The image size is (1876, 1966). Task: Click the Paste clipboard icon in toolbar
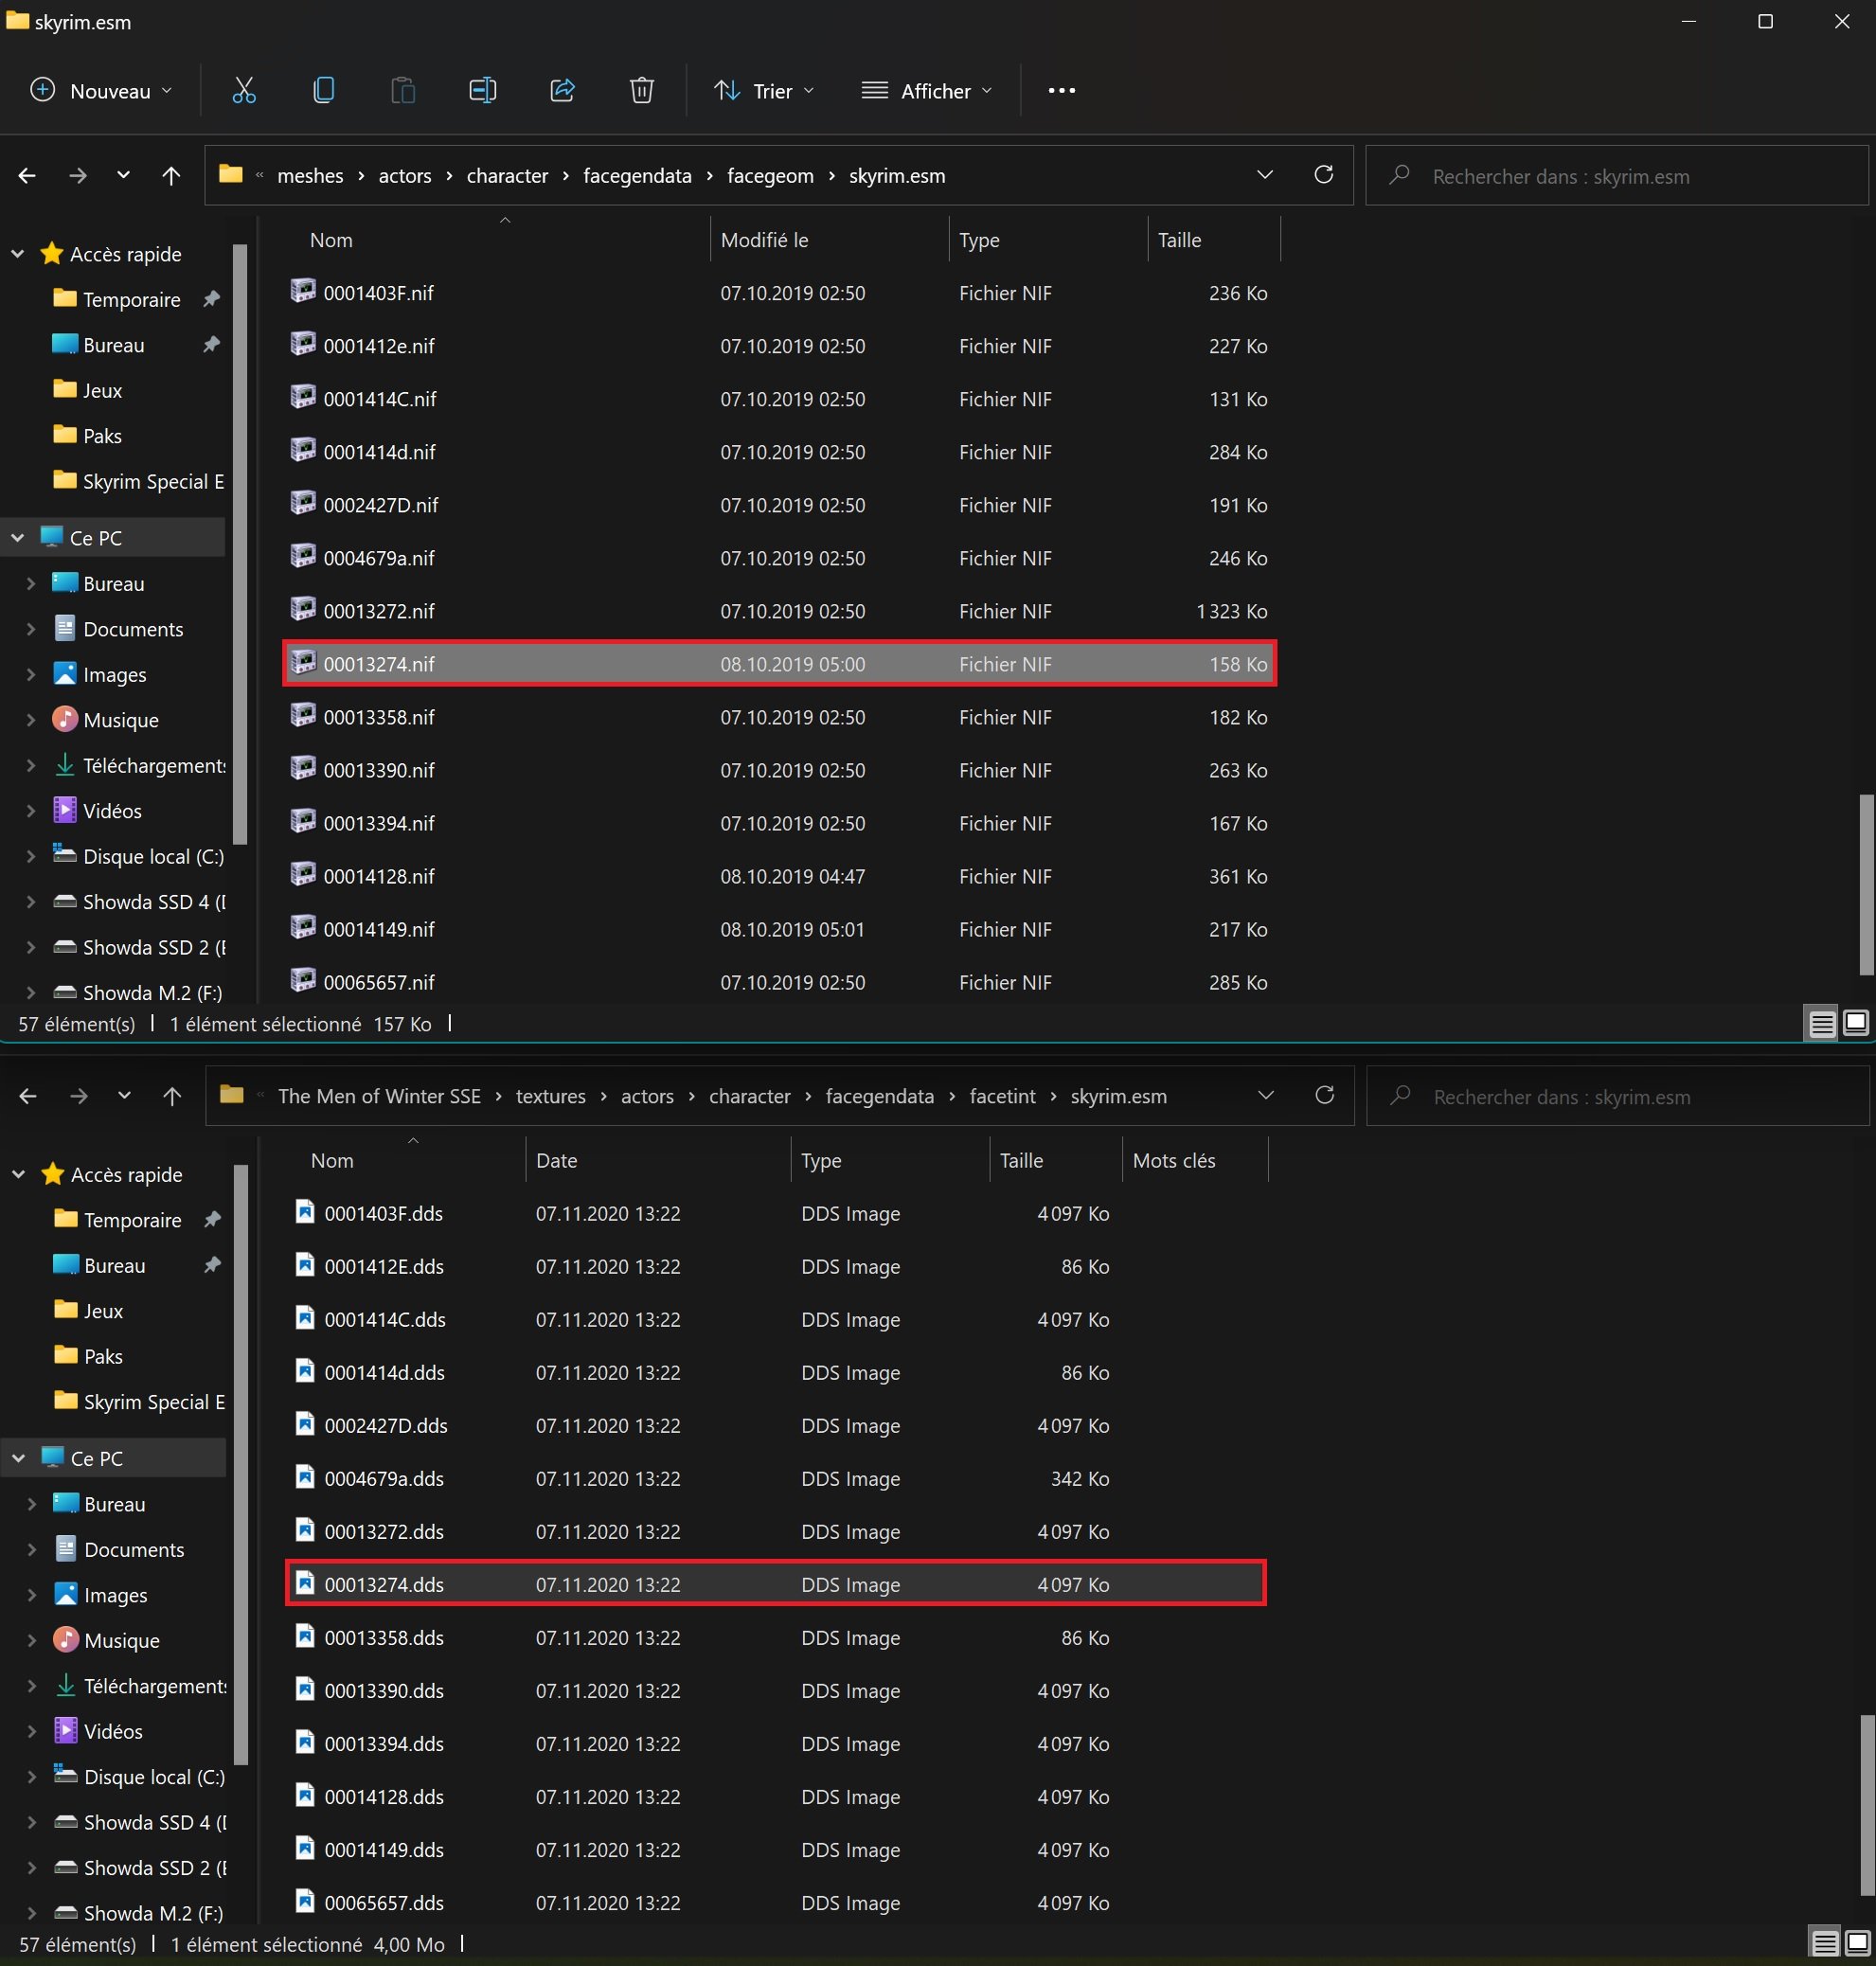pos(403,91)
